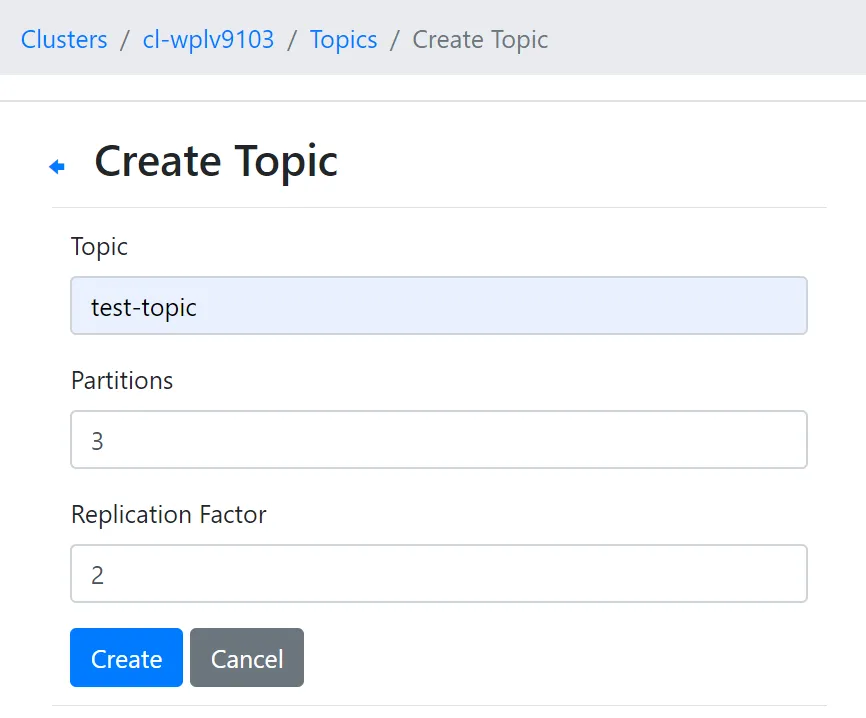This screenshot has width=866, height=718.
Task: Click the Topic field label
Action: (98, 247)
